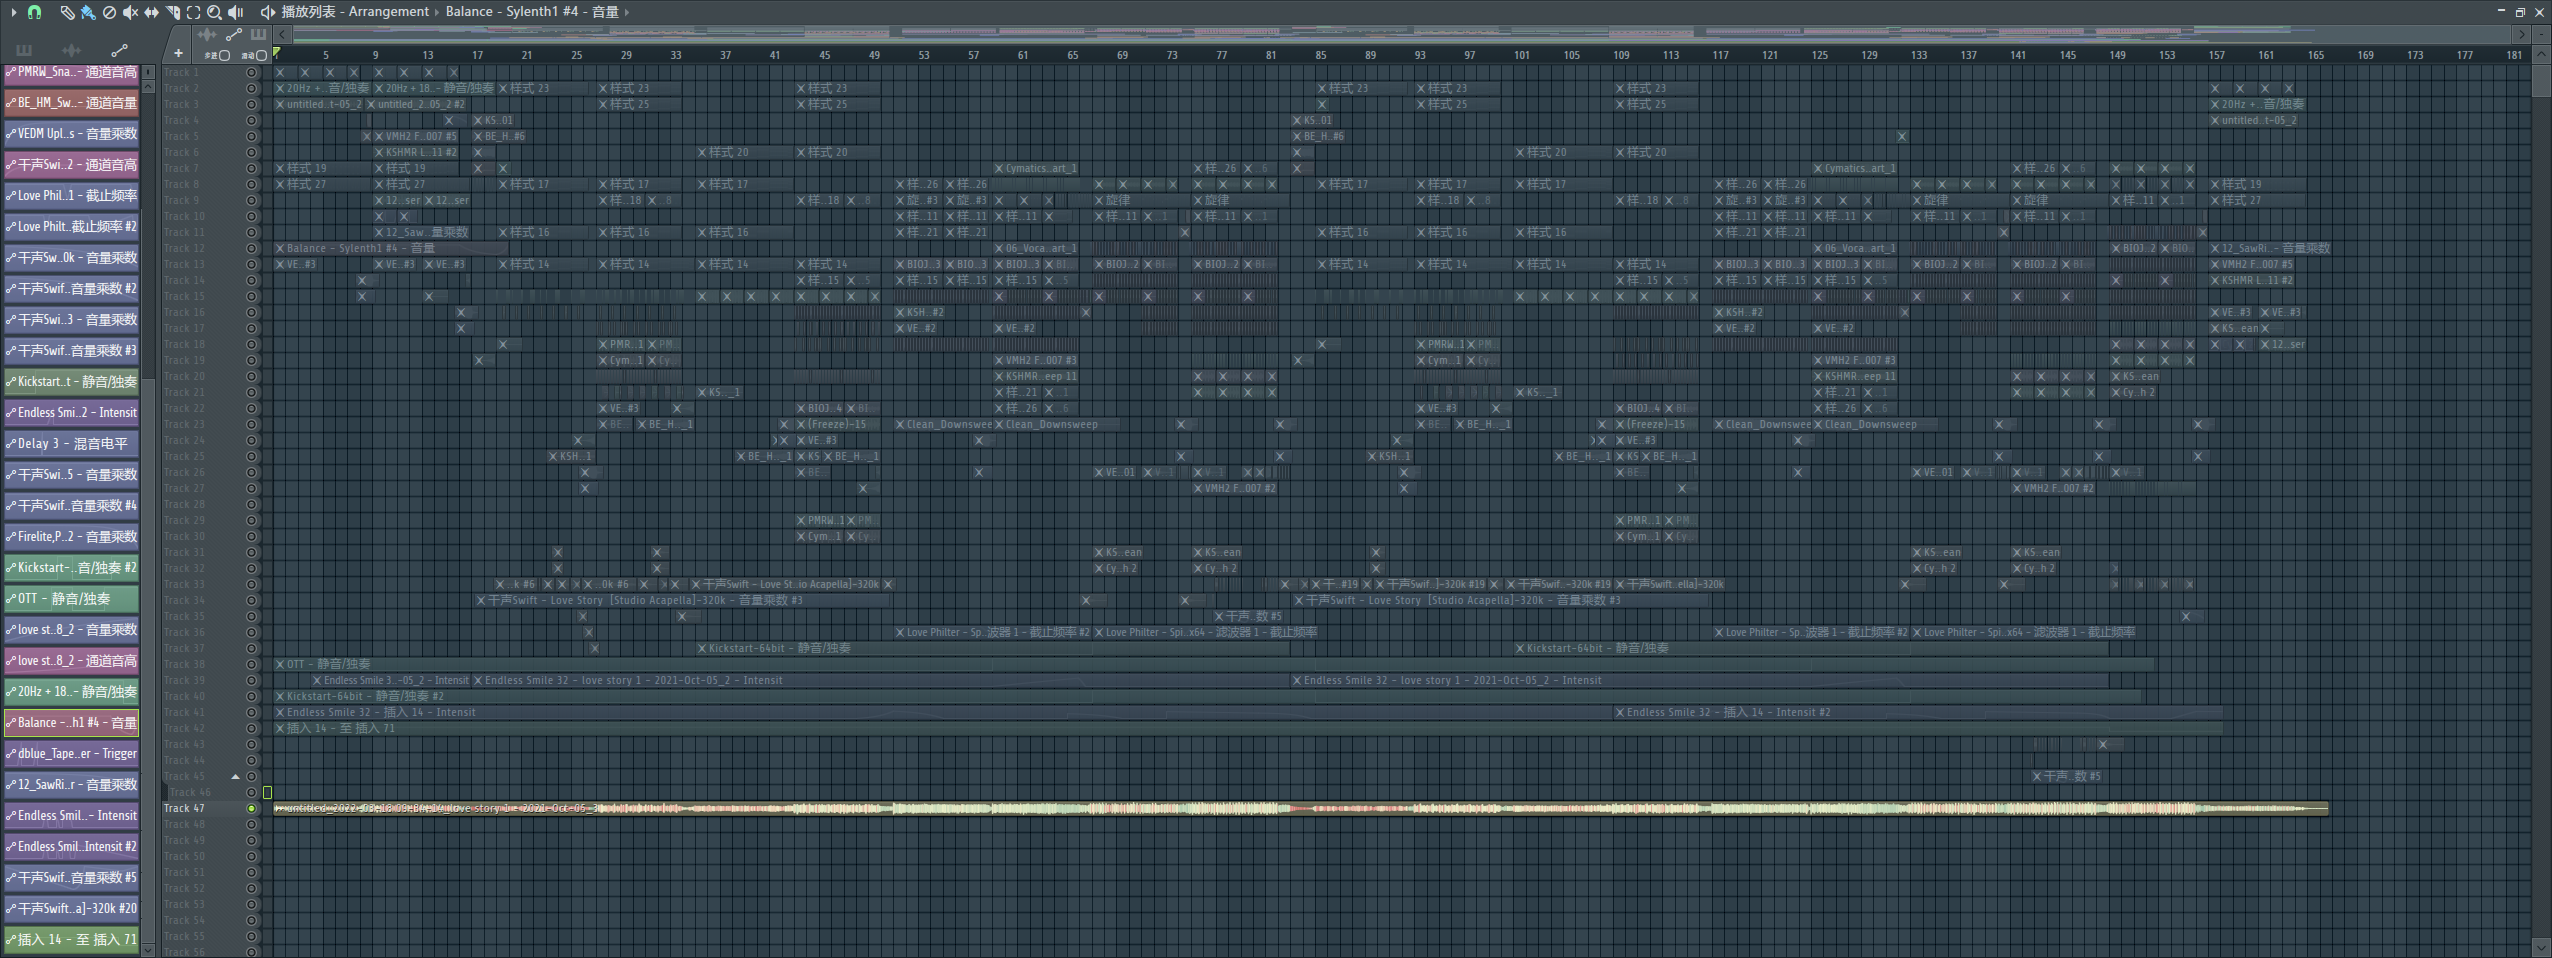The height and width of the screenshot is (958, 2552).
Task: Select the Slice tool
Action: (x=172, y=12)
